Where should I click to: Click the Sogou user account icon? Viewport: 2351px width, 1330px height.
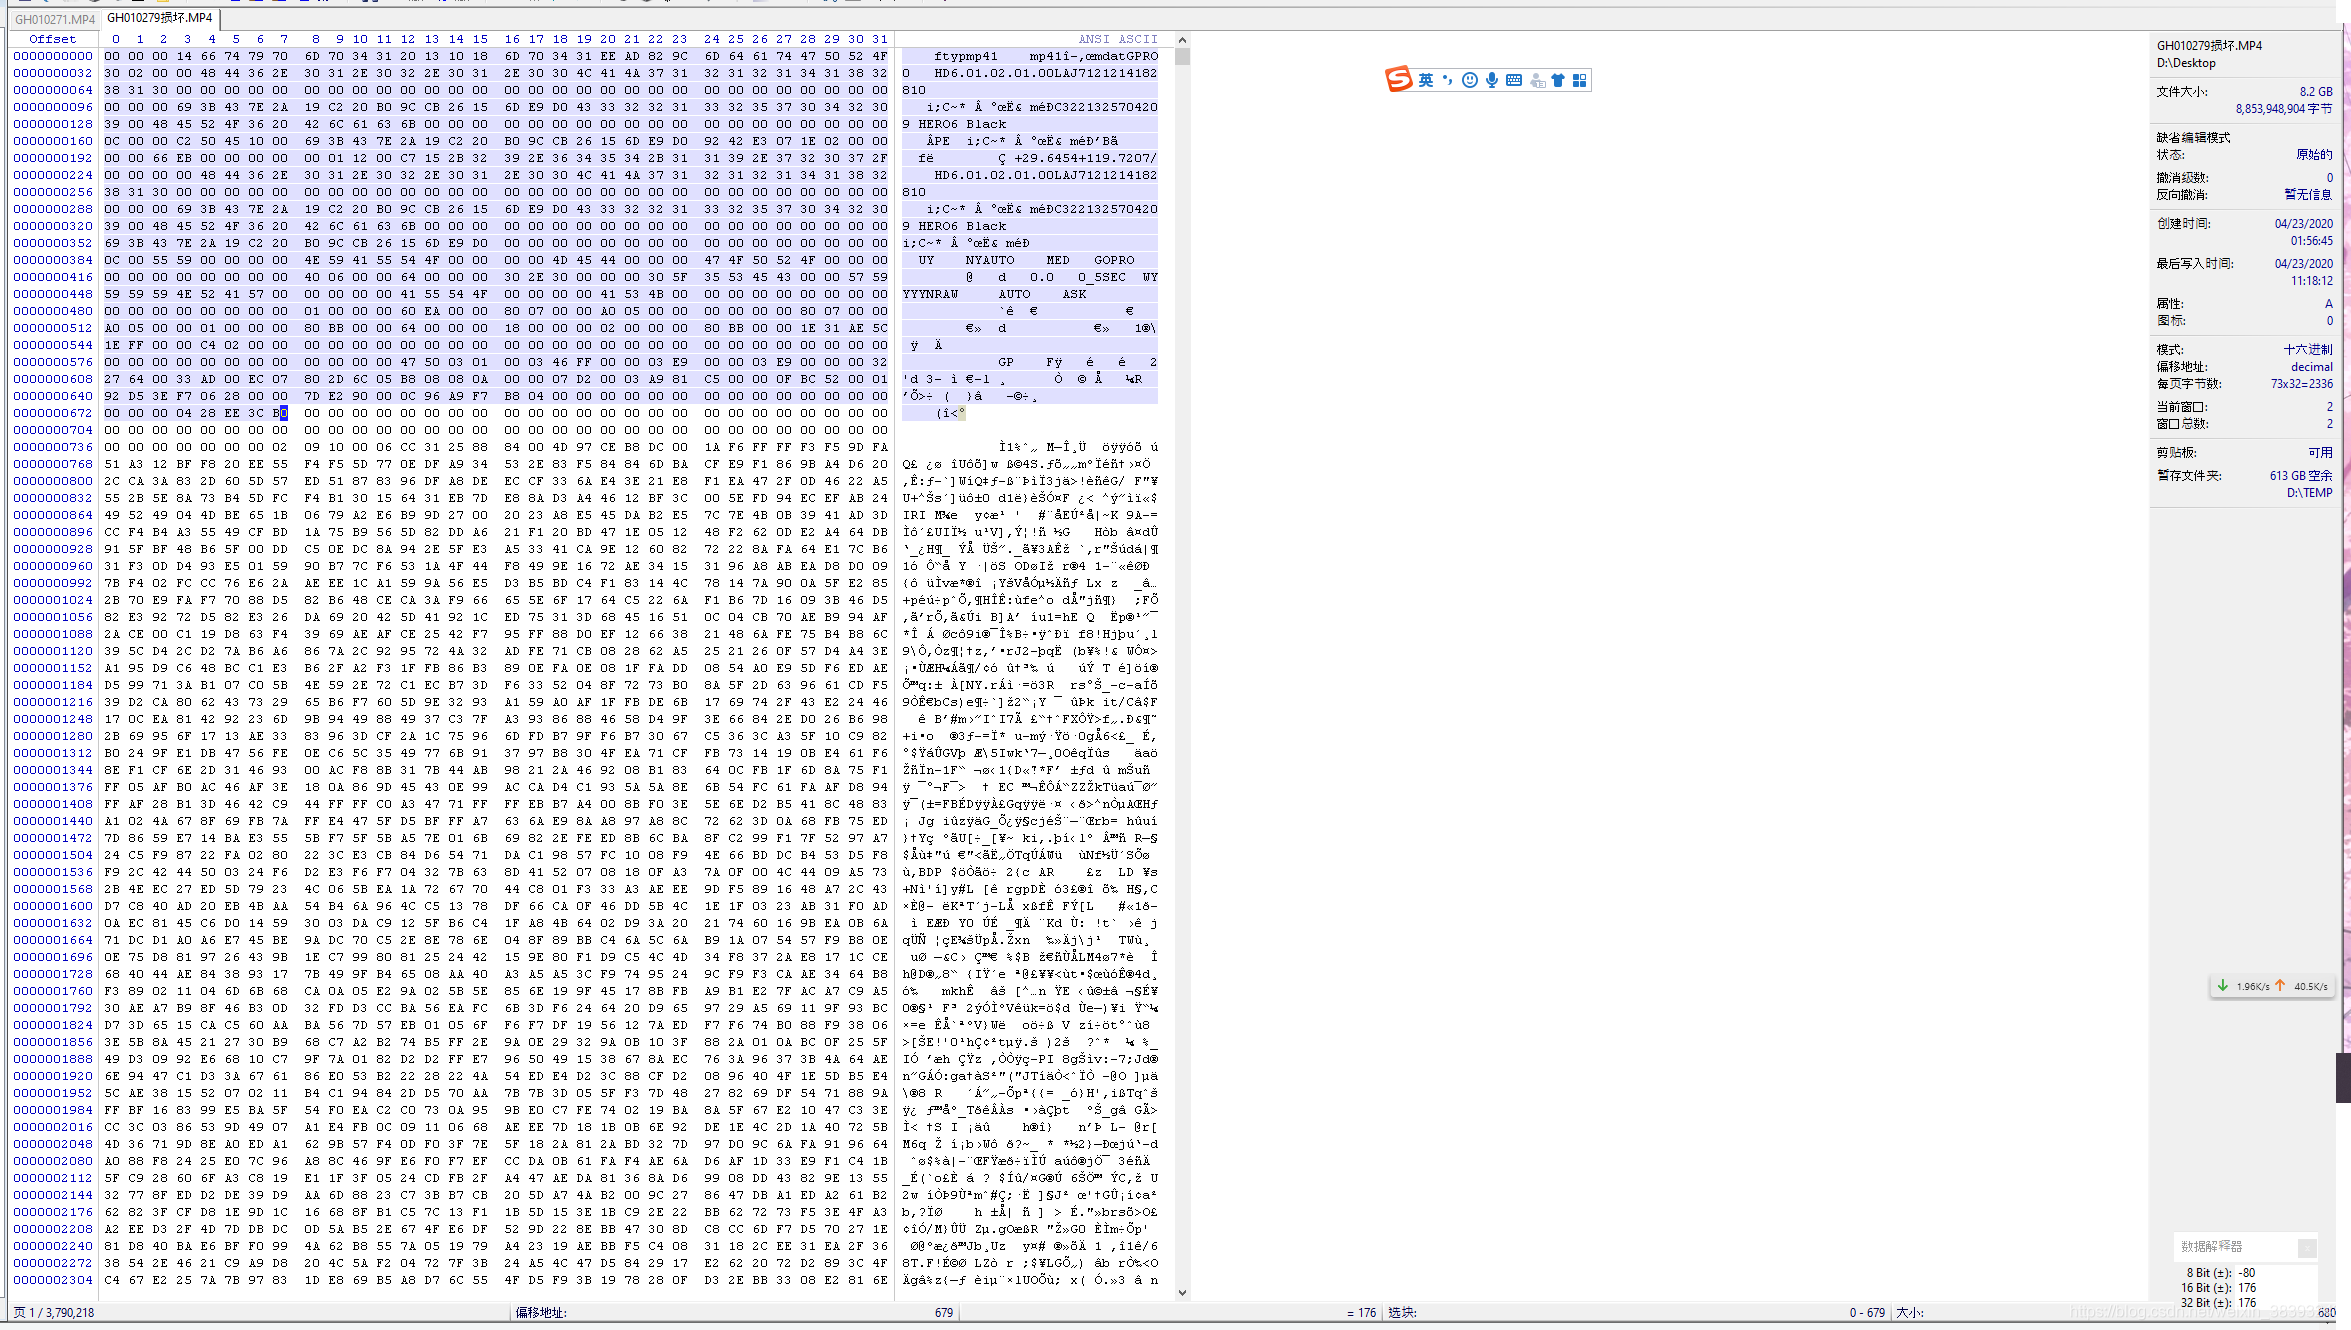(x=1537, y=80)
